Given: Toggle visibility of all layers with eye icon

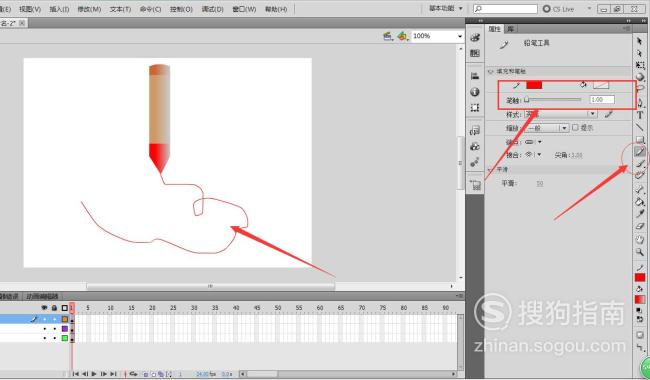Looking at the screenshot, I should click(44, 308).
